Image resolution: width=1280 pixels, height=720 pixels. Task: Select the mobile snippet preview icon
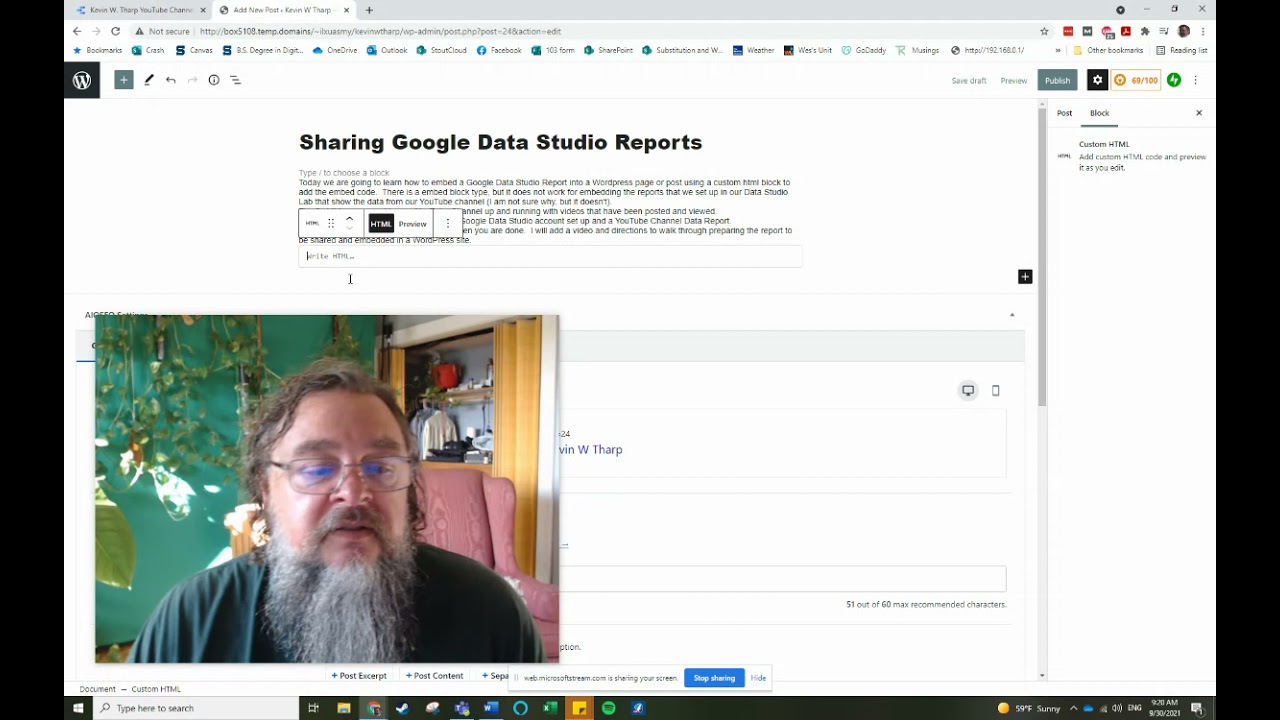[x=995, y=391]
